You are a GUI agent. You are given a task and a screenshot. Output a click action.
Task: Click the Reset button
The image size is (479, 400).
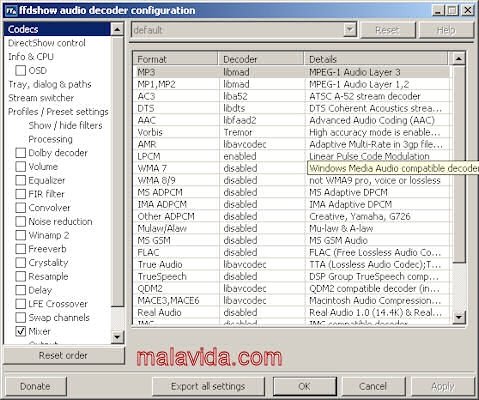(388, 30)
